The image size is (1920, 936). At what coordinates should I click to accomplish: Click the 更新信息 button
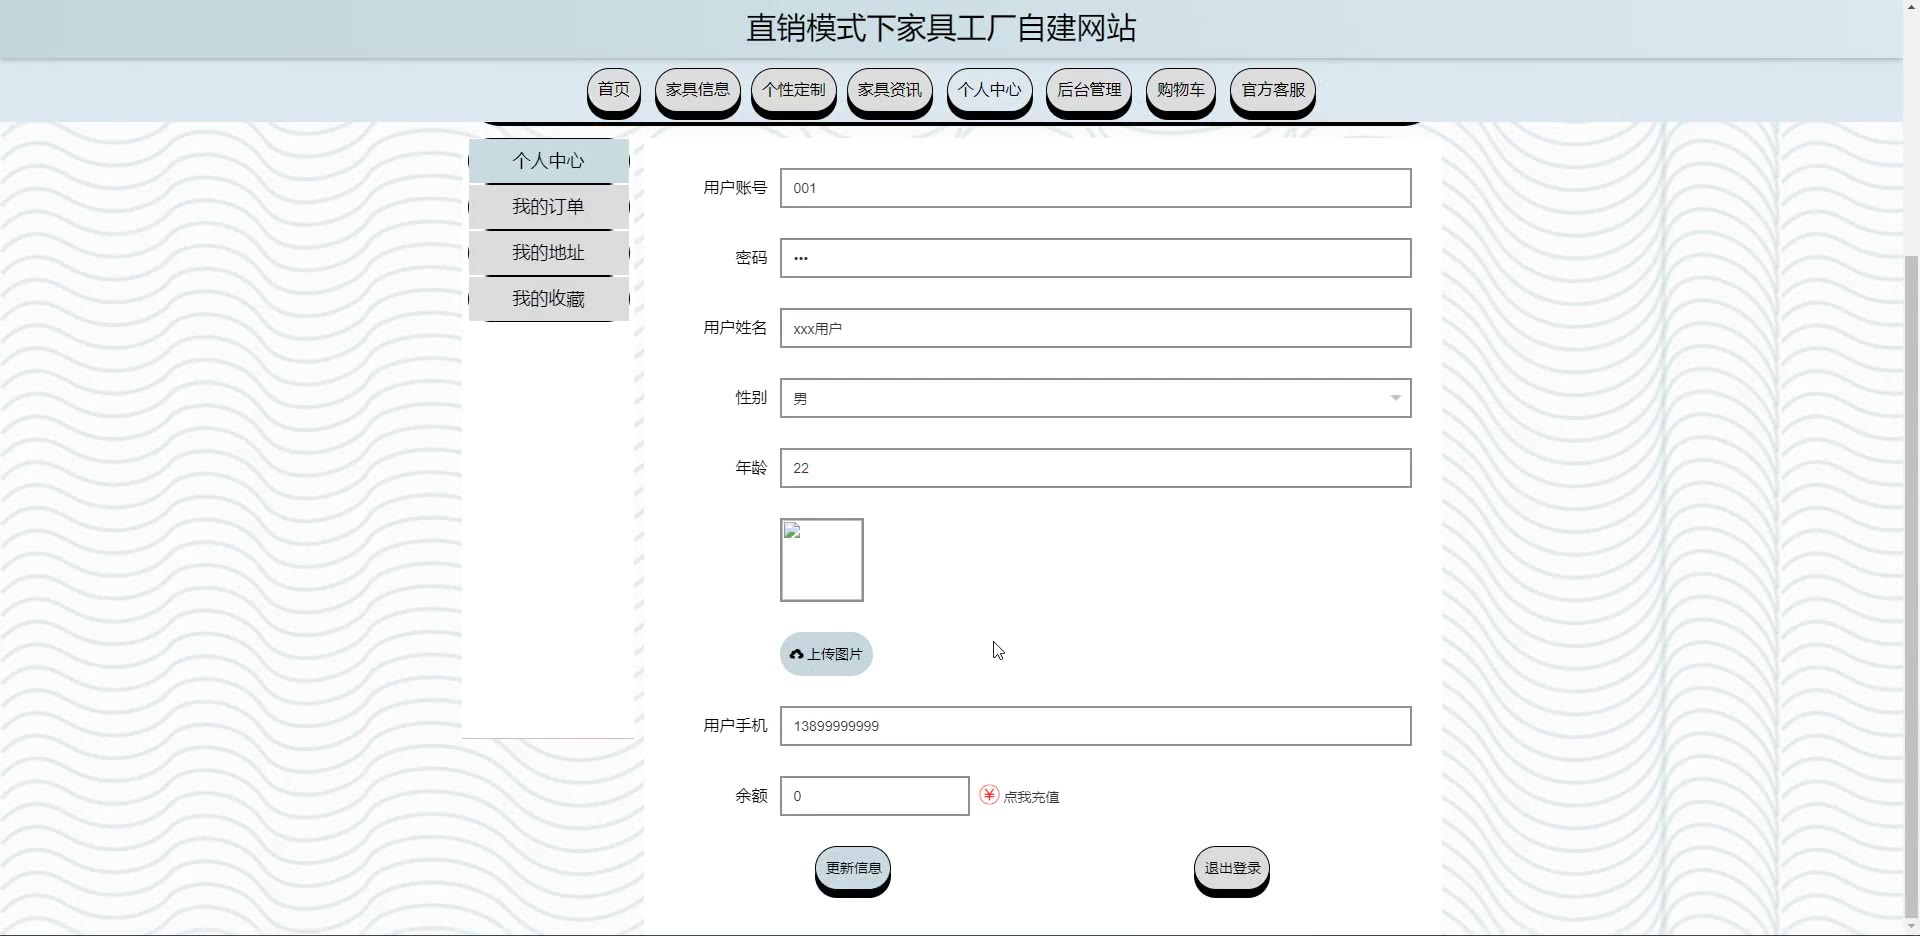point(853,869)
